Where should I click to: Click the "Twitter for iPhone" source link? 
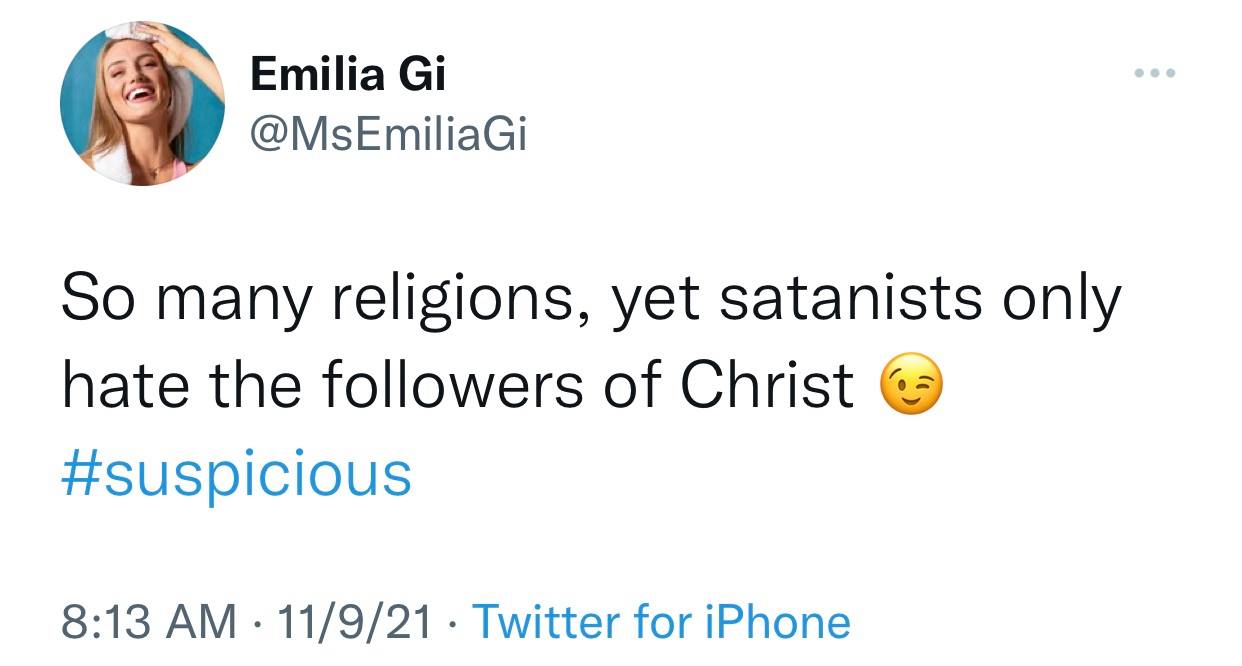660,621
